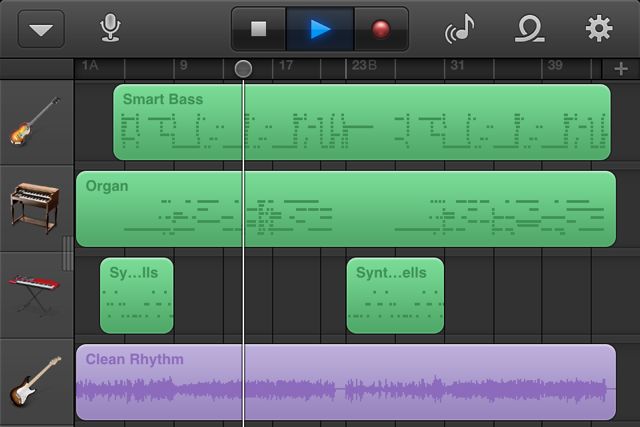The height and width of the screenshot is (427, 640).
Task: Select the organ track icon
Action: coord(35,208)
